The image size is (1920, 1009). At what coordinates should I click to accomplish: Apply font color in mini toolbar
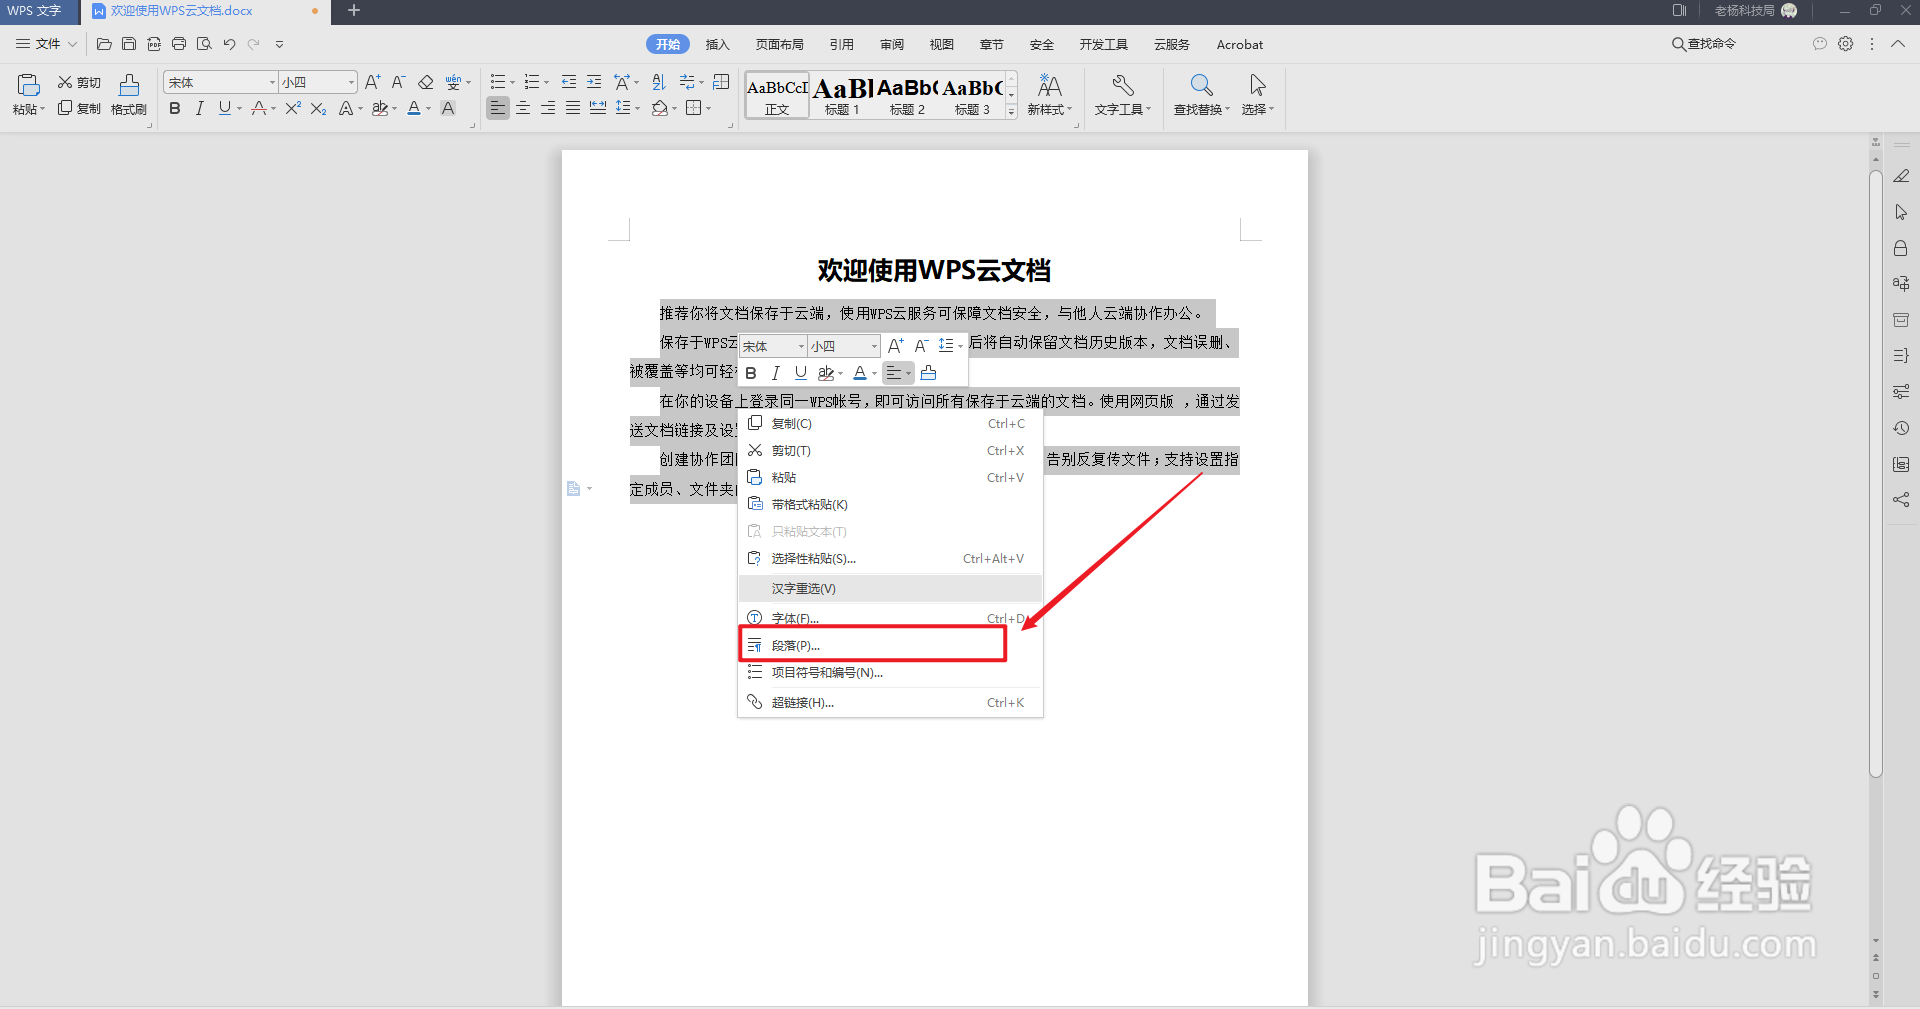pyautogui.click(x=860, y=373)
